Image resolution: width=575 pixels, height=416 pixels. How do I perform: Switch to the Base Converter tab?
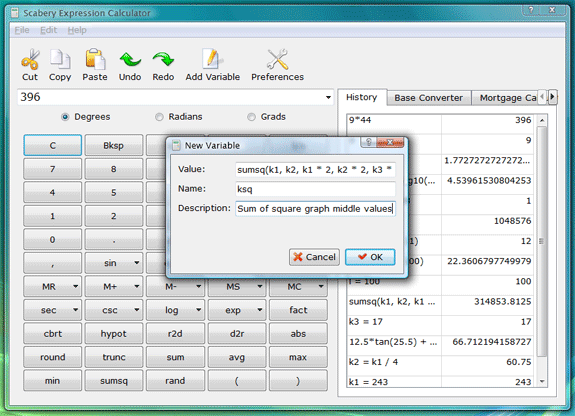(x=429, y=98)
